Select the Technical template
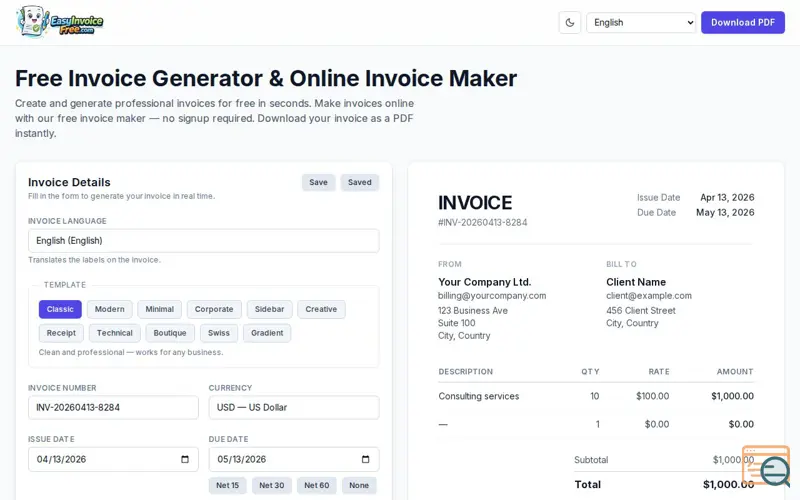 [x=115, y=333]
